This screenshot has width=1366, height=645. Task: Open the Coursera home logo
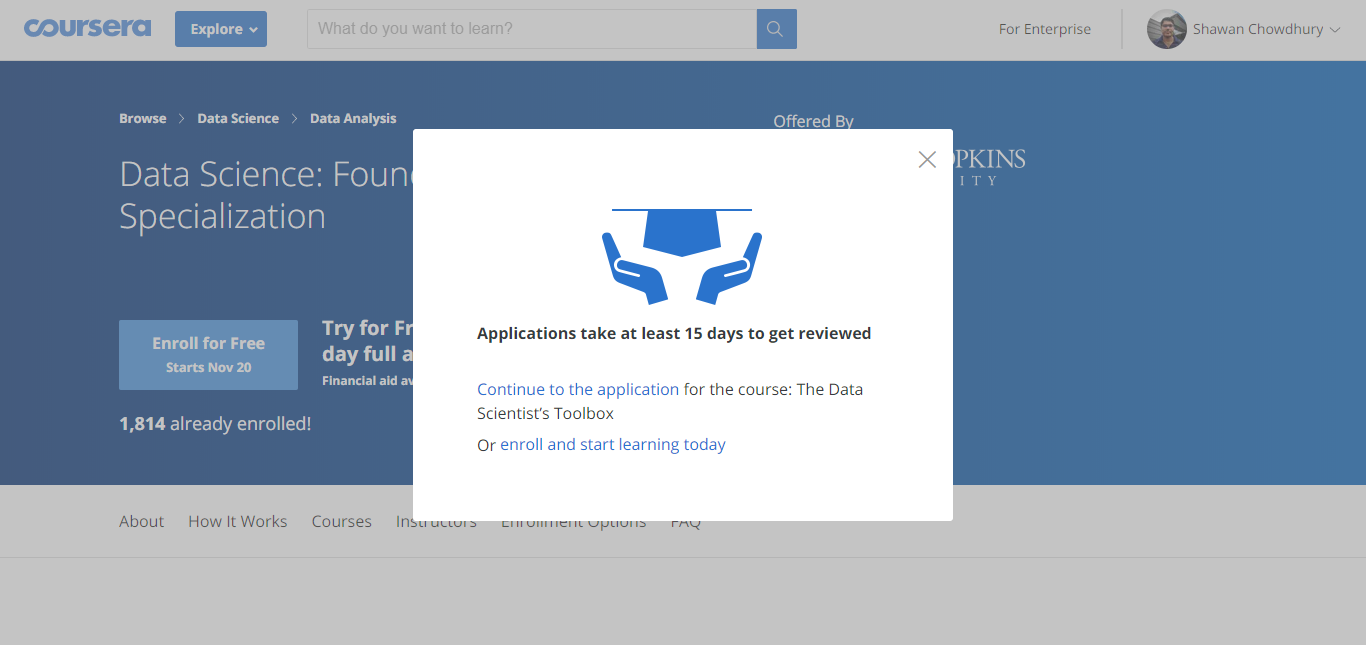[x=88, y=28]
